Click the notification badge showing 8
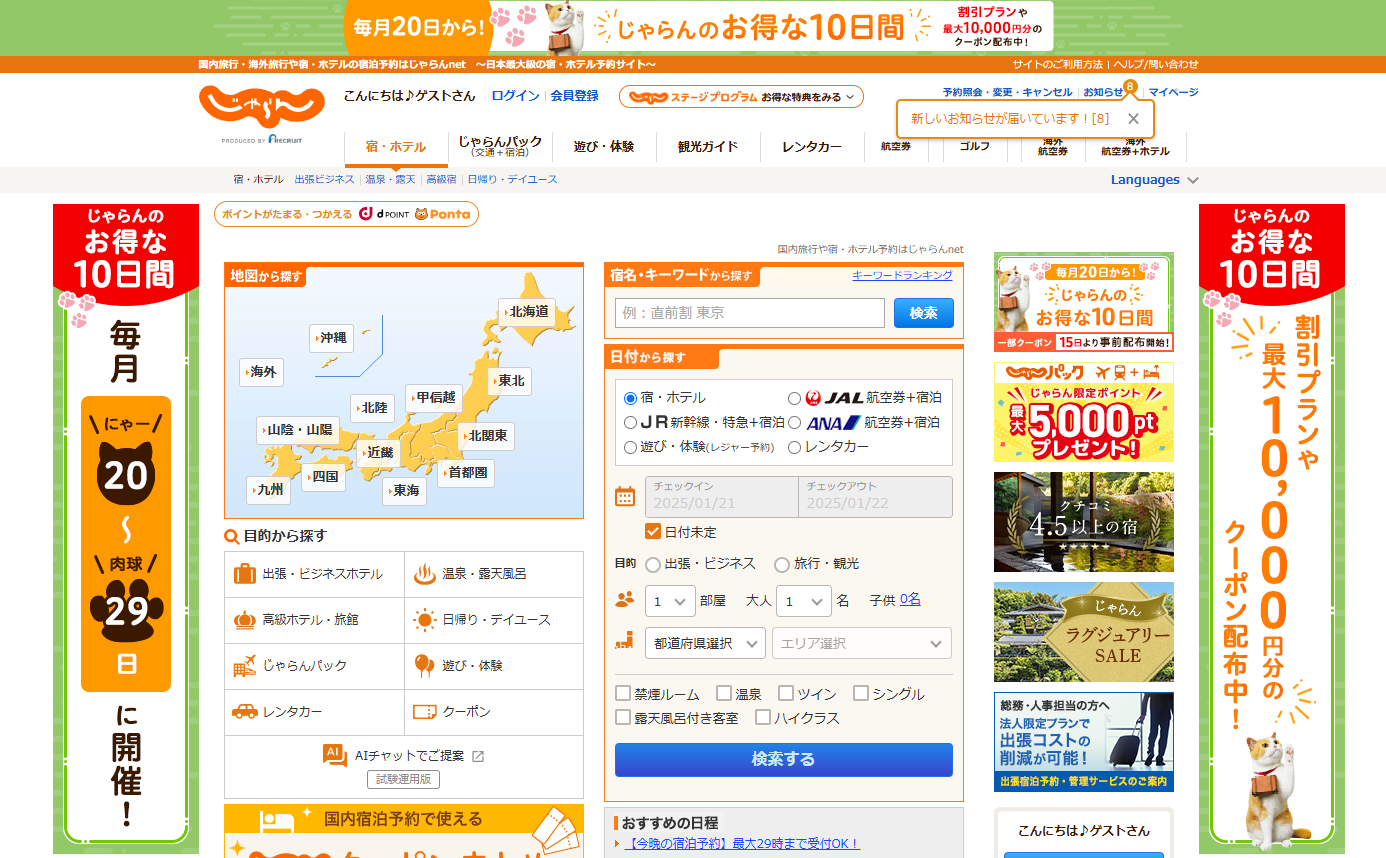Image resolution: width=1386 pixels, height=858 pixels. (1130, 86)
